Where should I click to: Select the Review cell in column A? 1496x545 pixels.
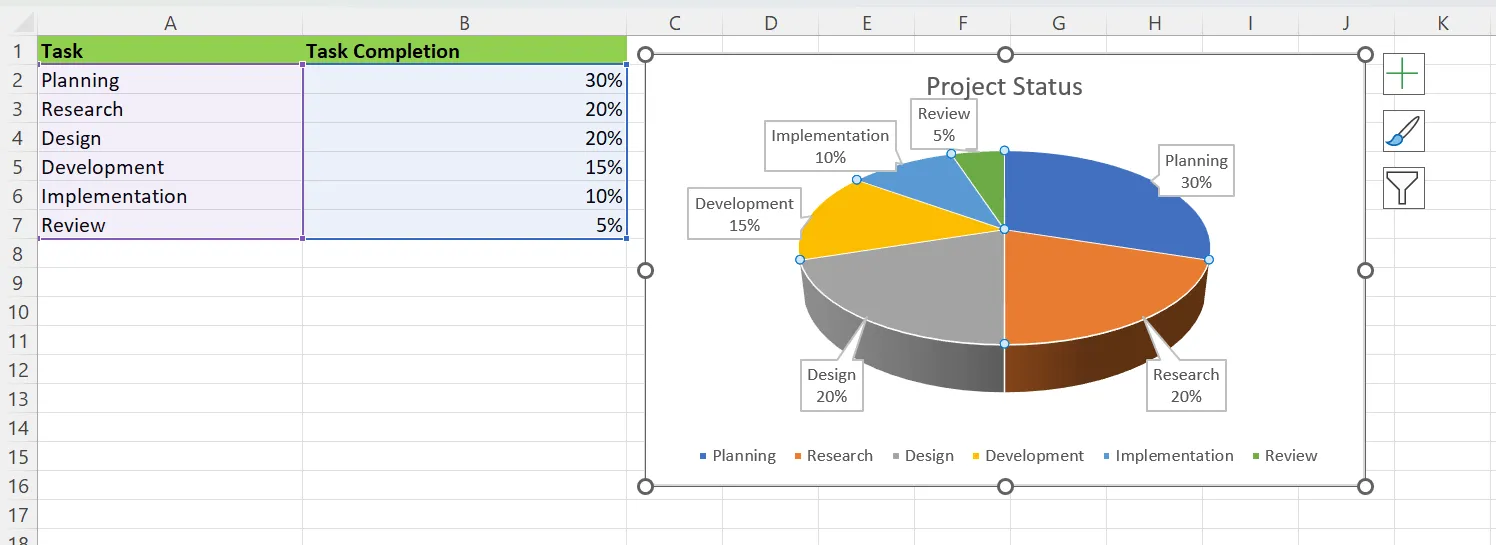point(170,225)
